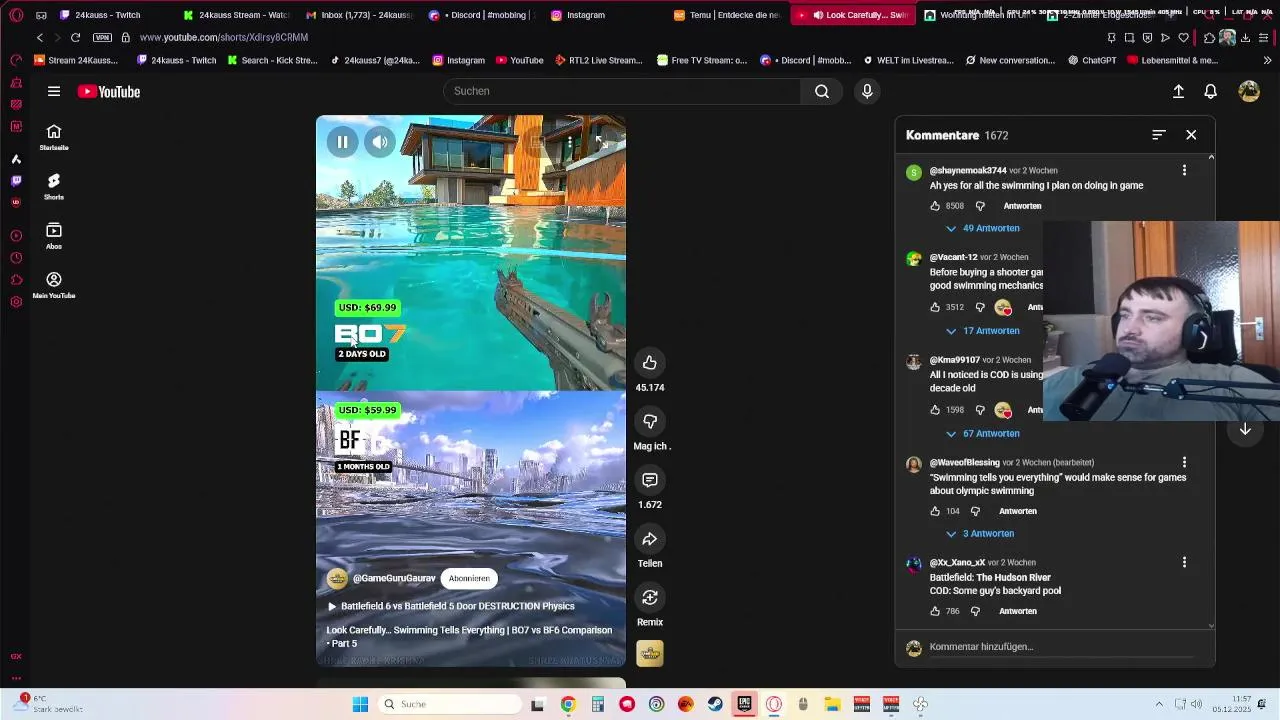Image resolution: width=1280 pixels, height=720 pixels.
Task: Open options menu for @shaynemoak3744 comment
Action: pyautogui.click(x=1184, y=171)
